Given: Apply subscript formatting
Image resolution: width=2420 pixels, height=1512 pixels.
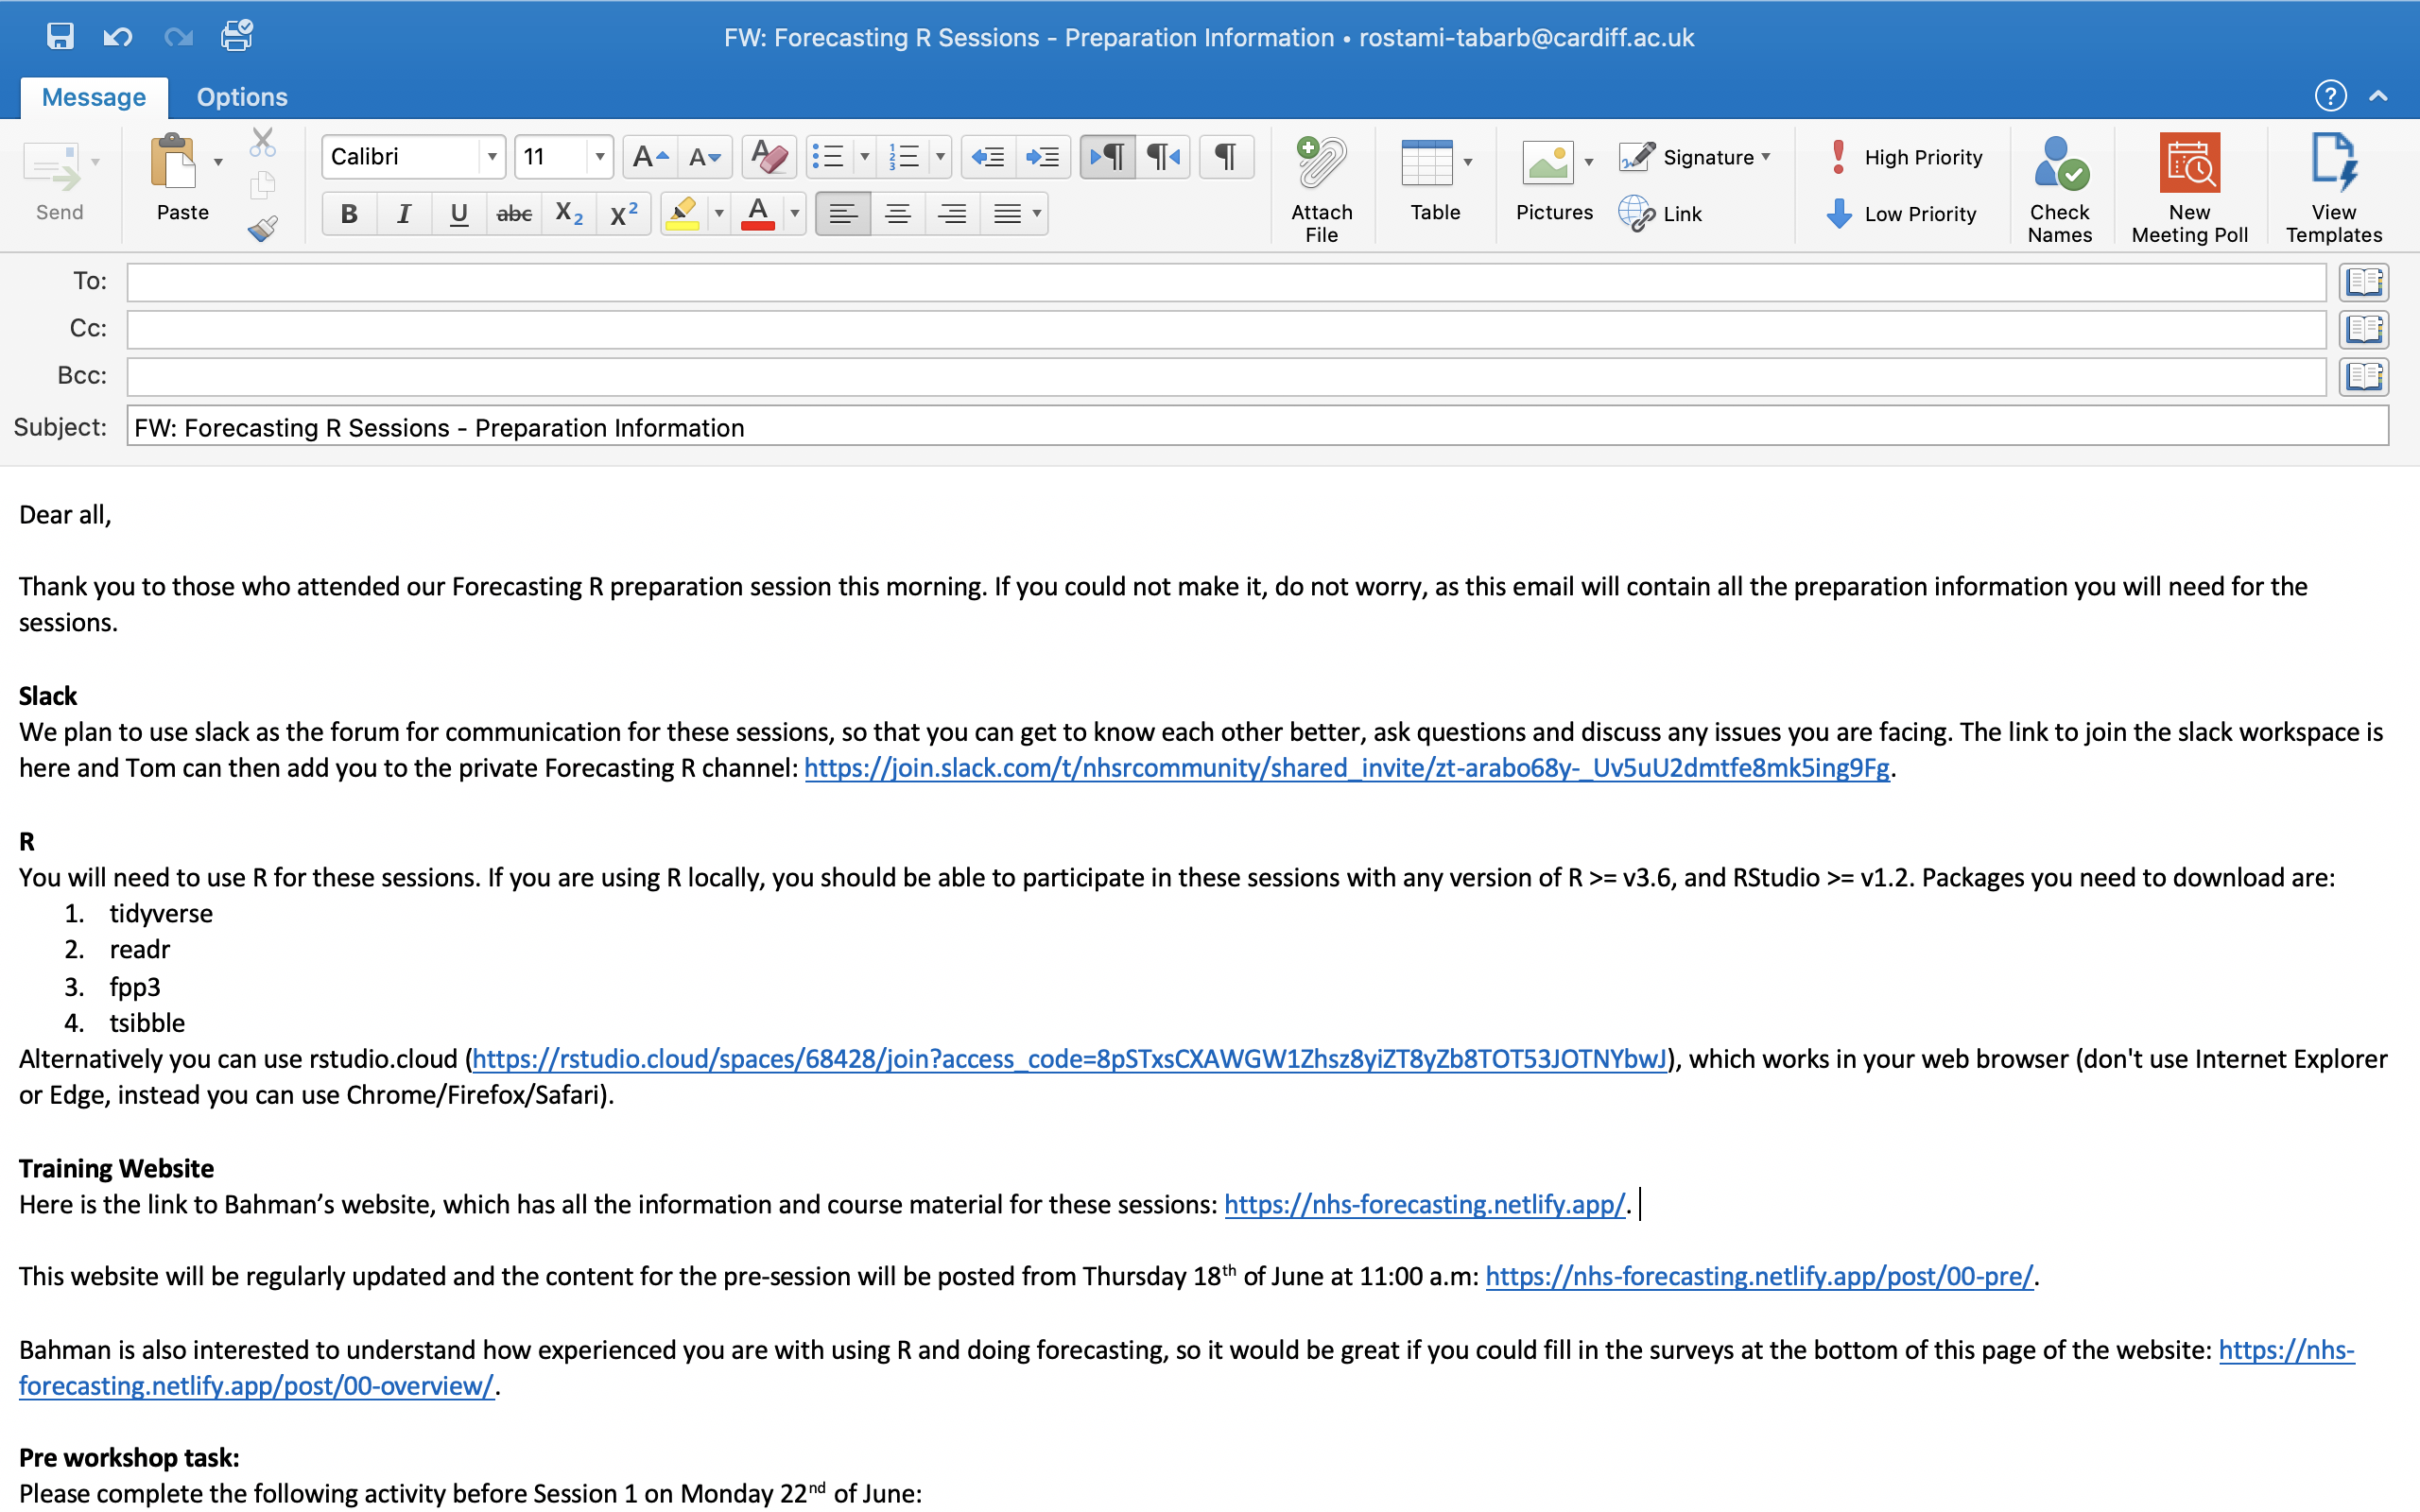Looking at the screenshot, I should (x=568, y=214).
